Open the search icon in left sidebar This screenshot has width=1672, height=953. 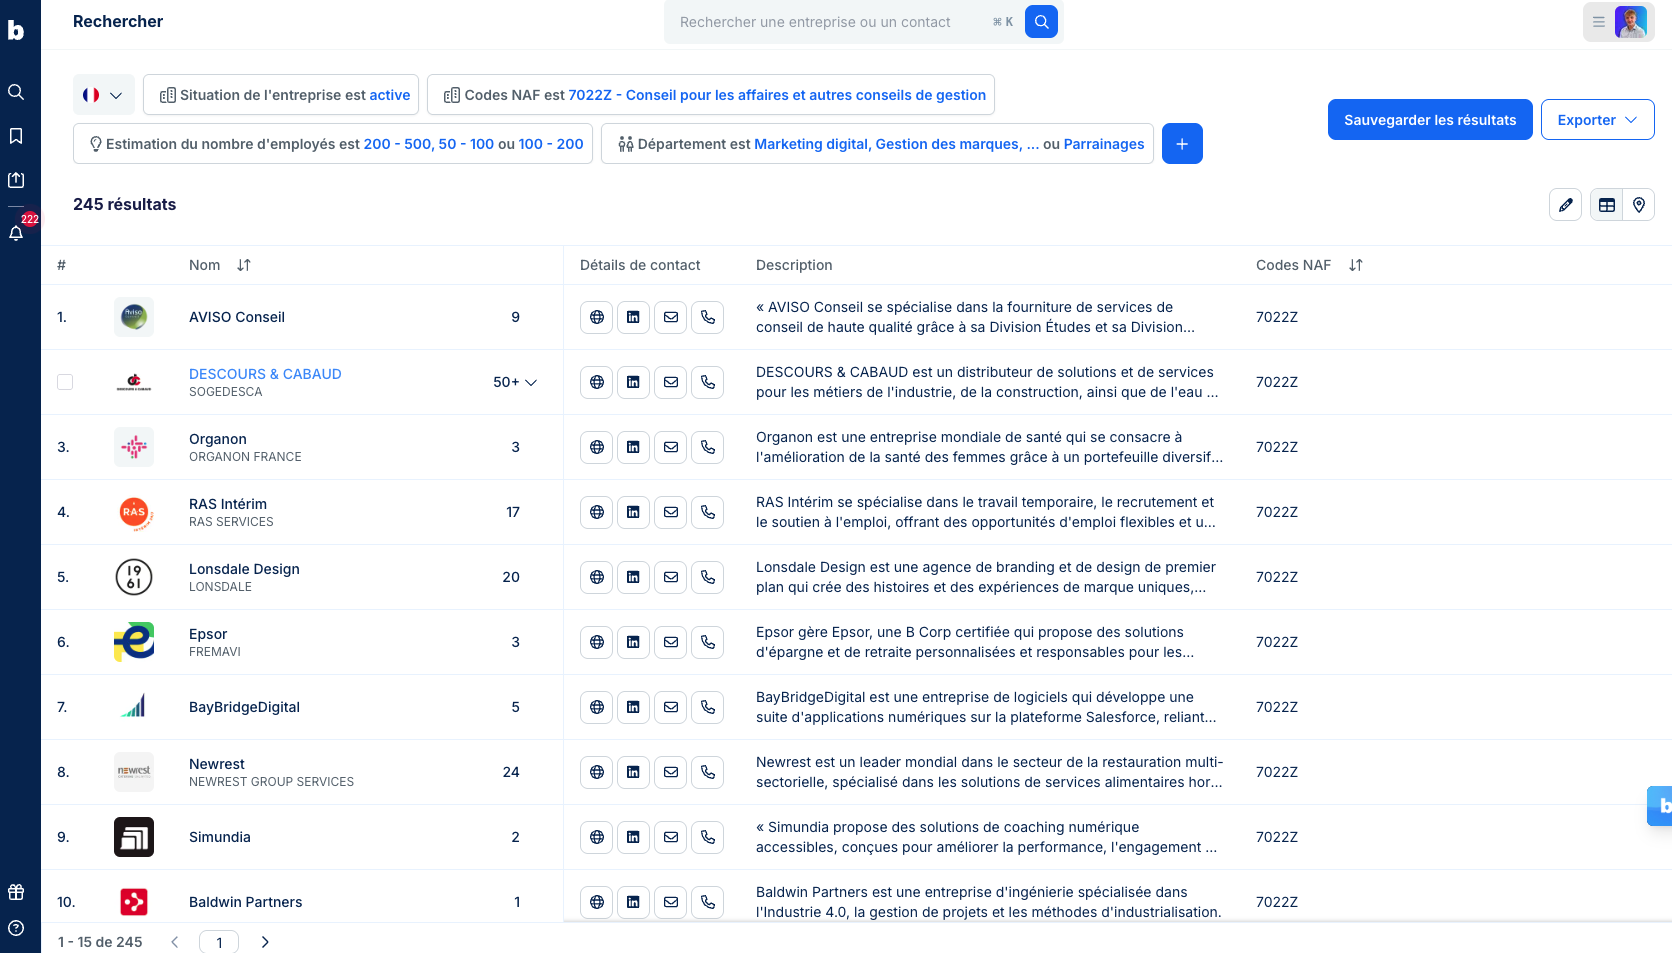16,92
